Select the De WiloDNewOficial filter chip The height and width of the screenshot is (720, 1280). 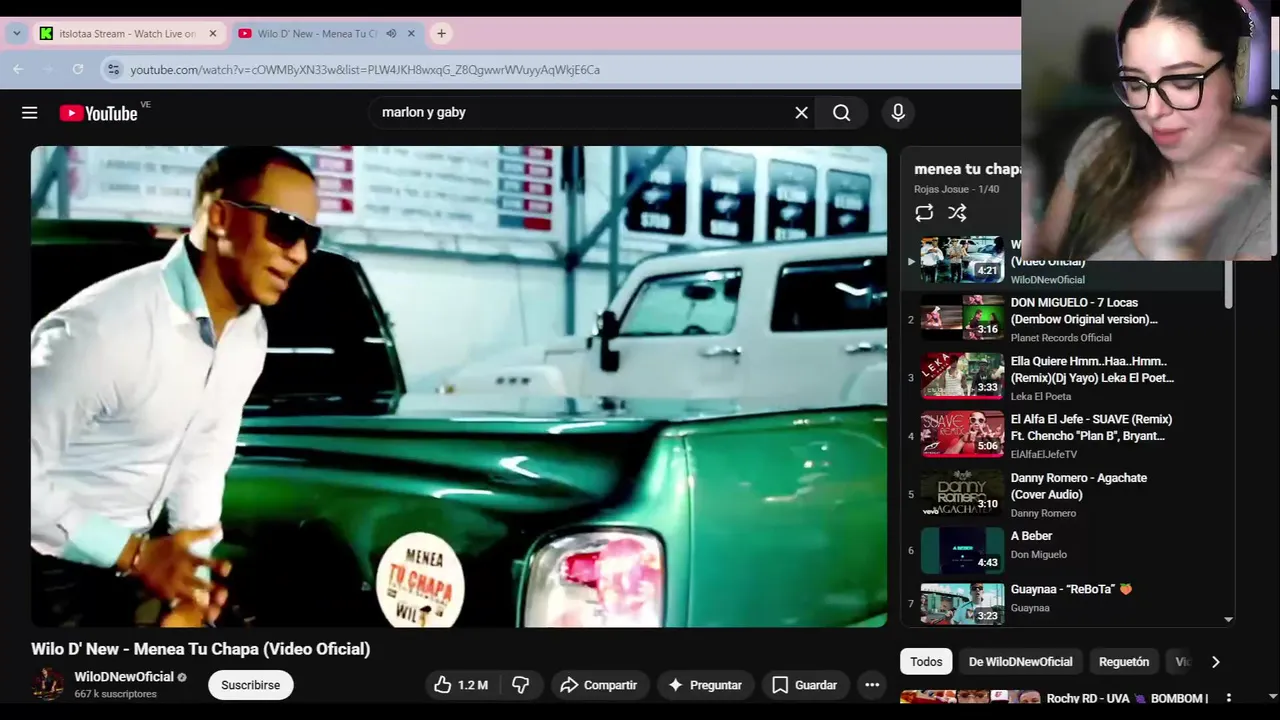coord(1020,662)
